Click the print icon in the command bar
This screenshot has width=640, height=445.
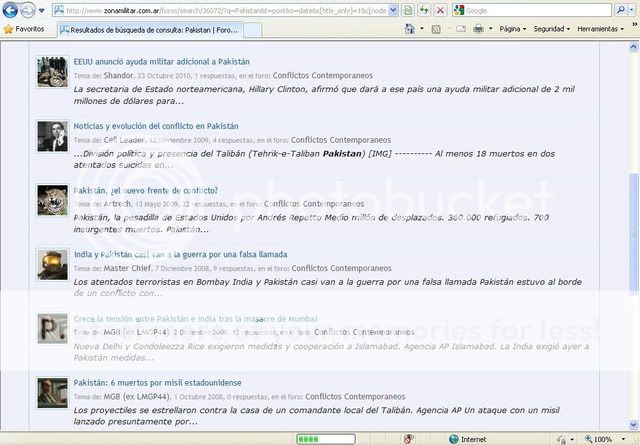(481, 29)
